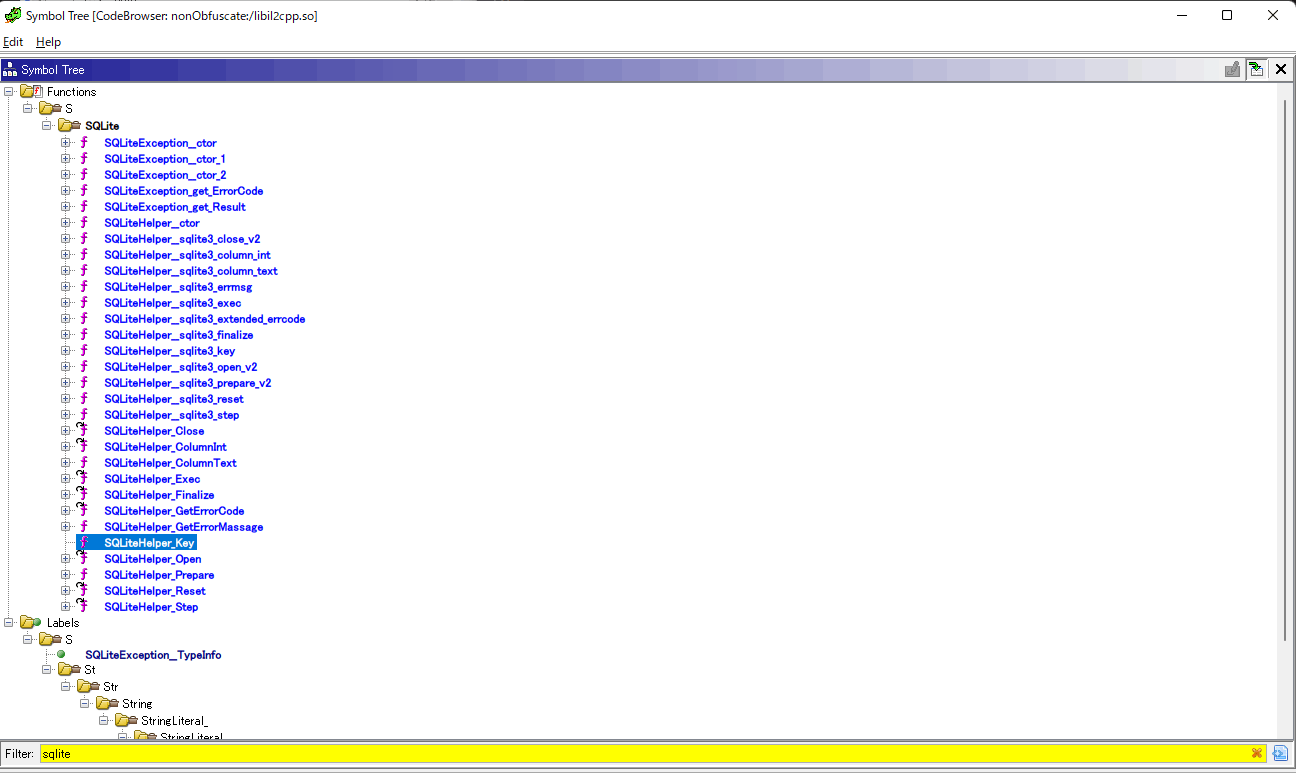Click the Functions root folder icon

(31, 92)
